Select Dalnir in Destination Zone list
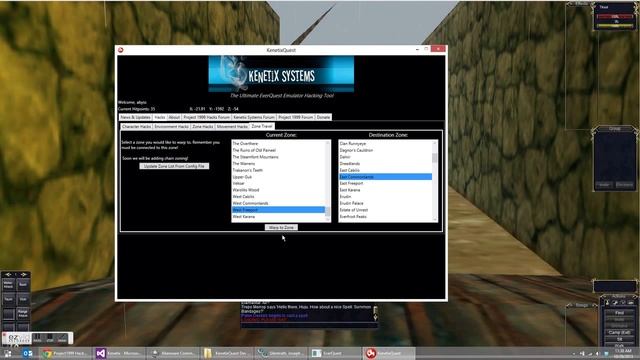Screen dimensions: 640x360 click(x=385, y=157)
